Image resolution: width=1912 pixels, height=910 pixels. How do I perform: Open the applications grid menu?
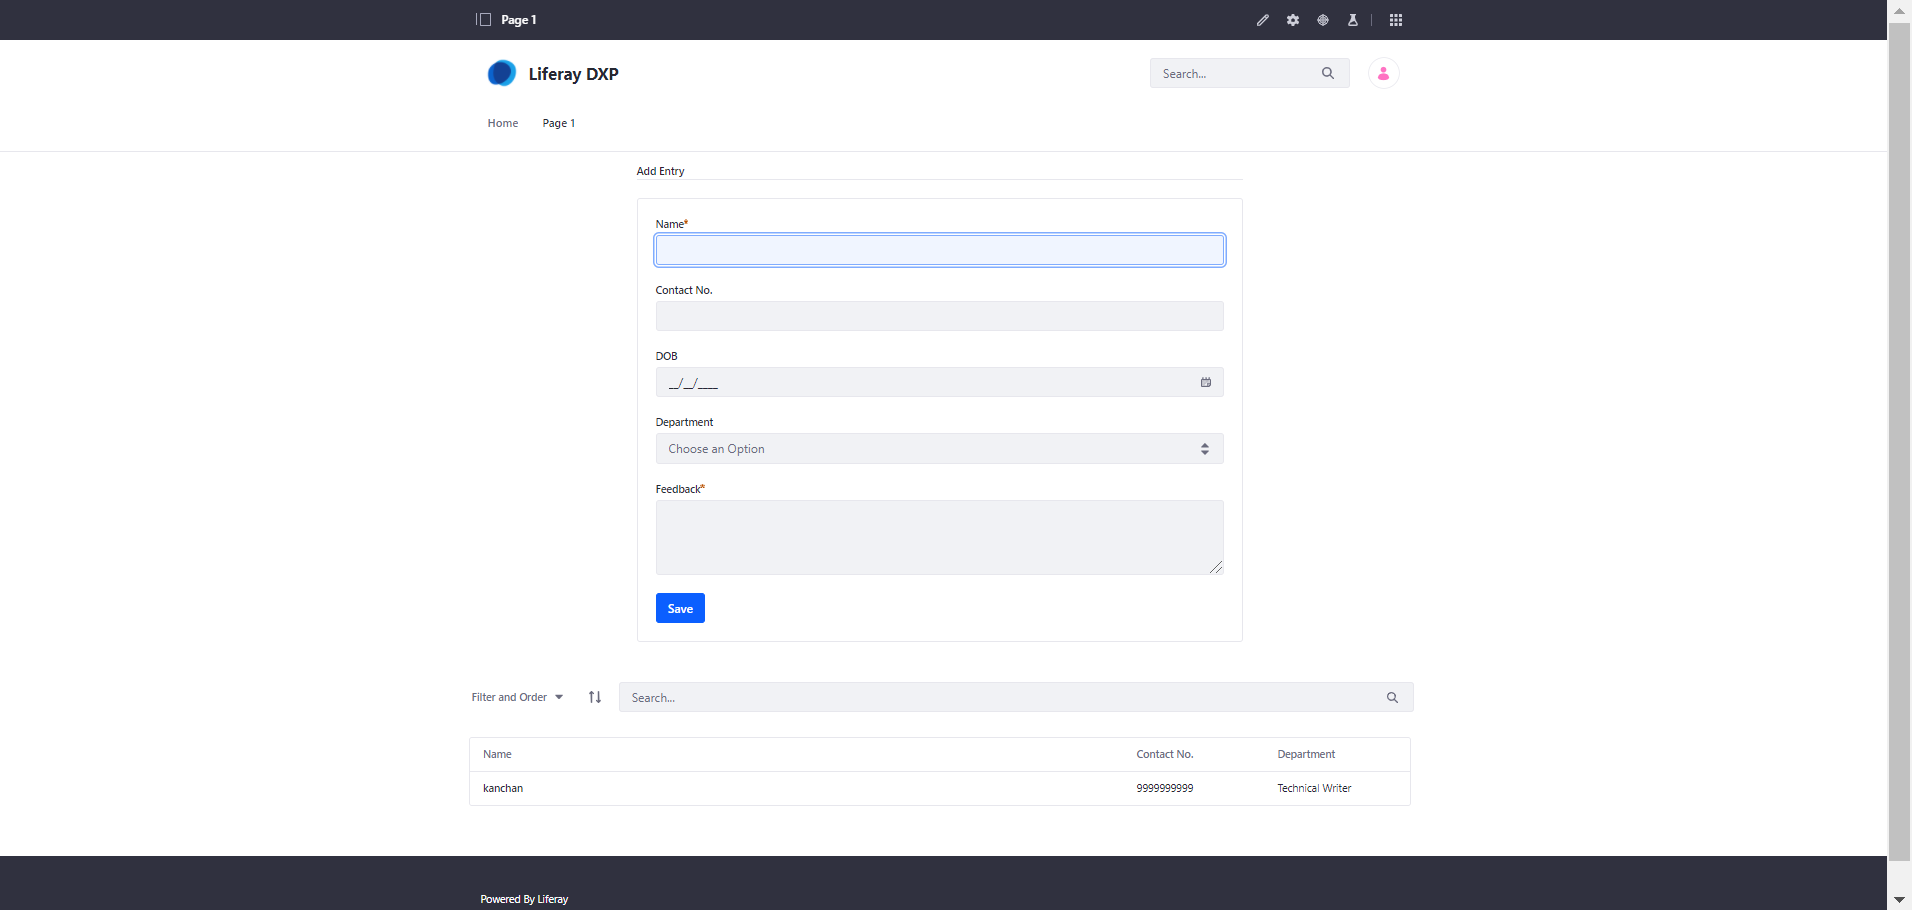[x=1396, y=20]
